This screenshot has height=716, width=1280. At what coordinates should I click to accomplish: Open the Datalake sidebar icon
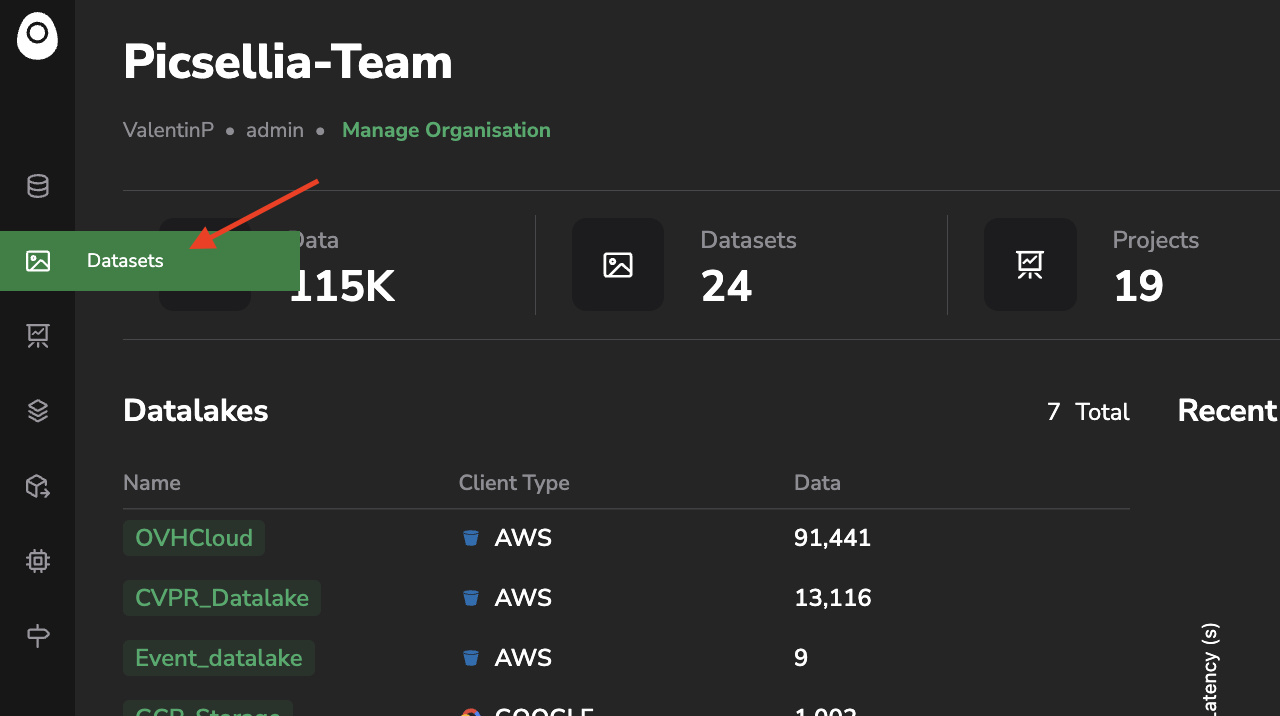tap(38, 186)
